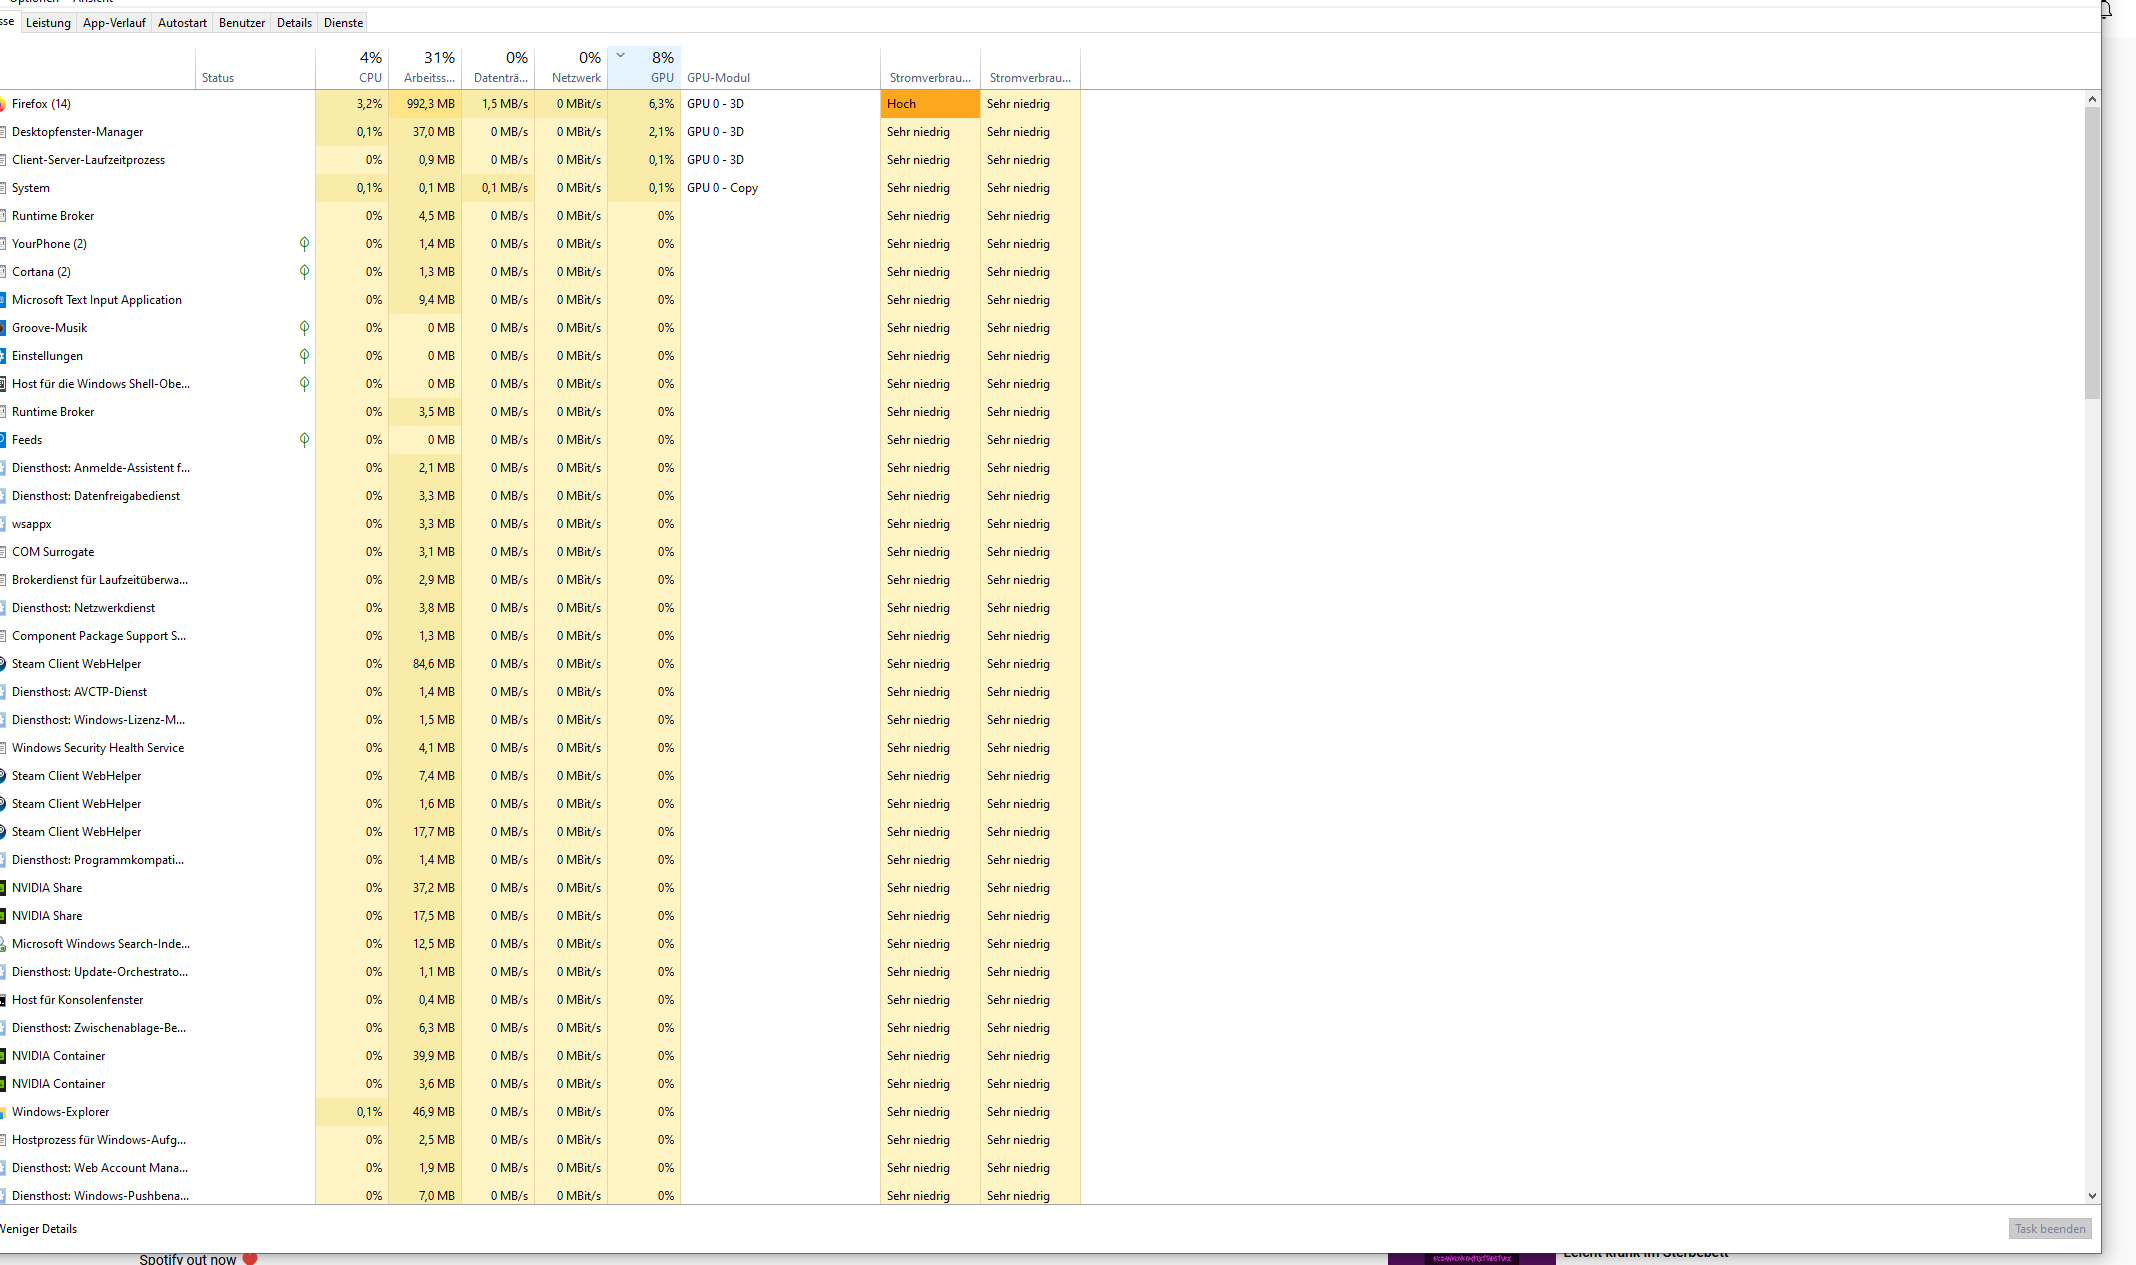Select the Firefox (14) process row
Screen dimensions: 2136x1265
41,104
